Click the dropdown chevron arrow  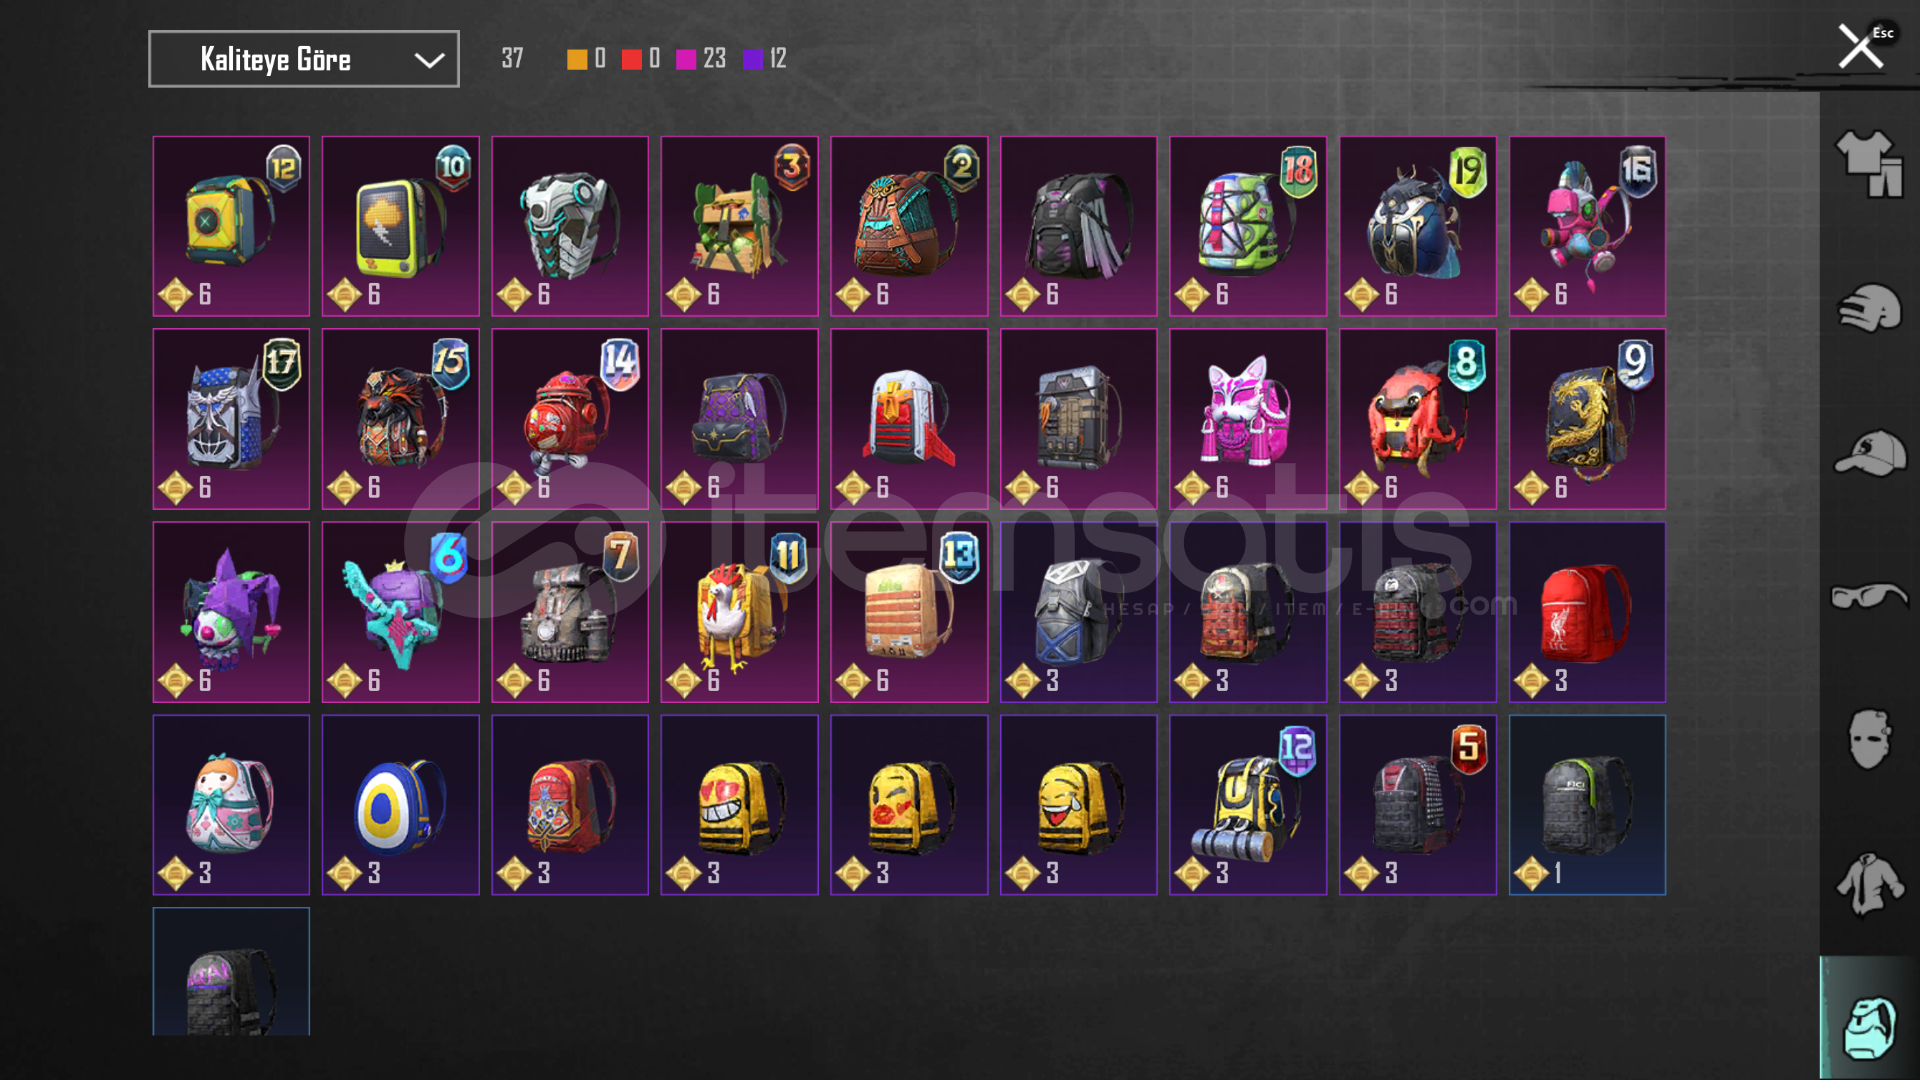pyautogui.click(x=429, y=60)
